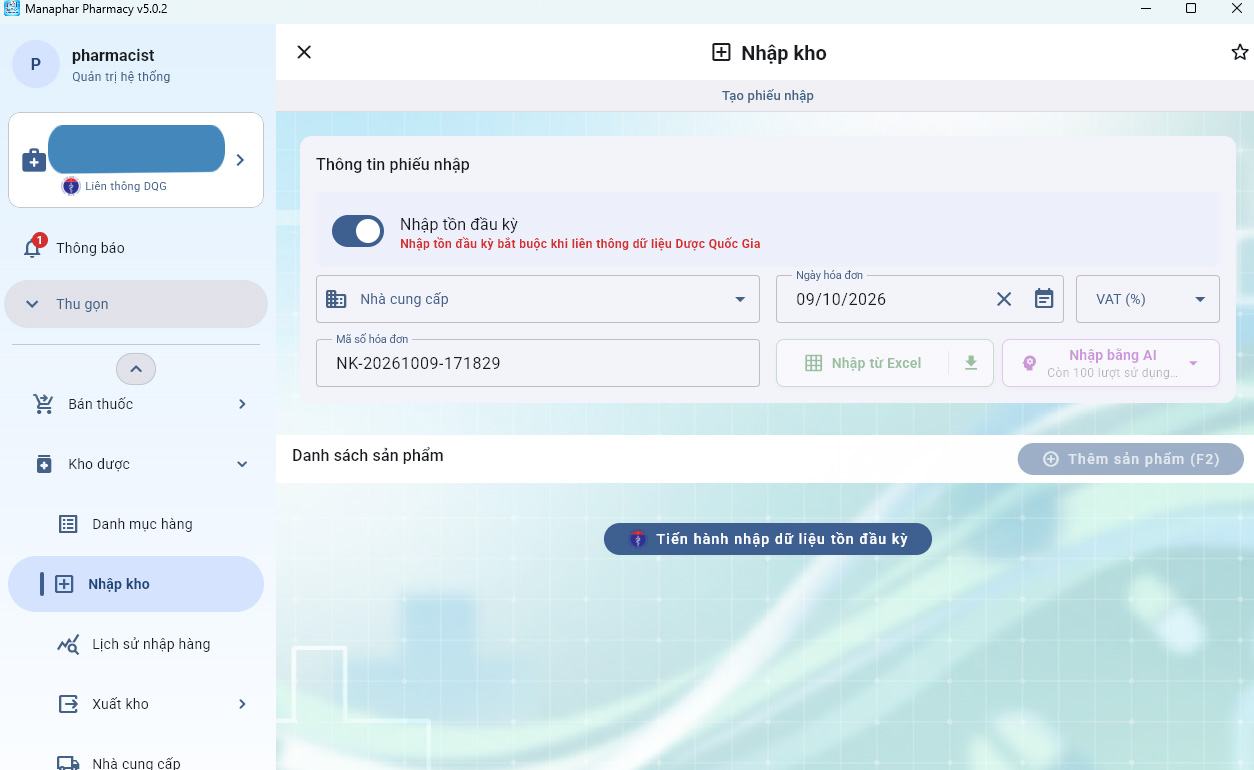1254x770 pixels.
Task: Click the Danh sách sản phẩm heading
Action: point(368,455)
